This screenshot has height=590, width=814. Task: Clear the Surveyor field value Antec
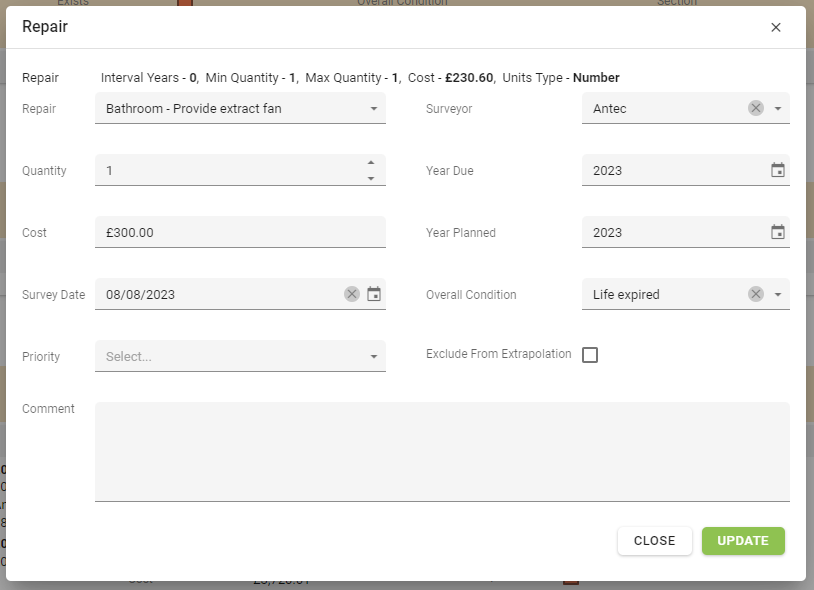[756, 108]
